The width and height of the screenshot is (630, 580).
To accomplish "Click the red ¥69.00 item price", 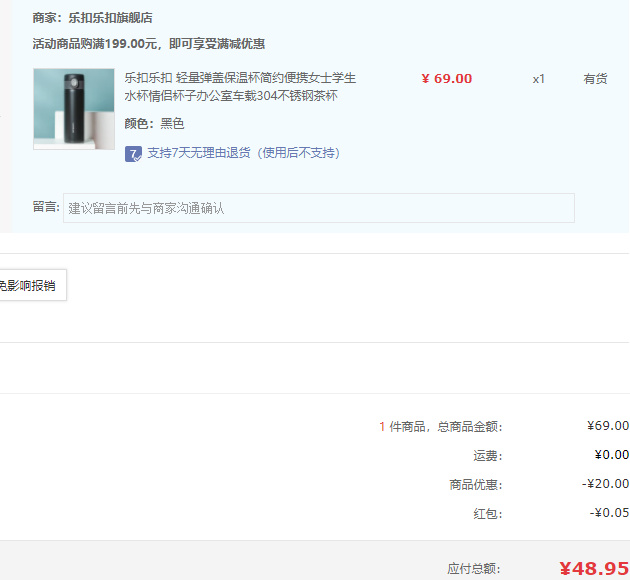I will (447, 79).
